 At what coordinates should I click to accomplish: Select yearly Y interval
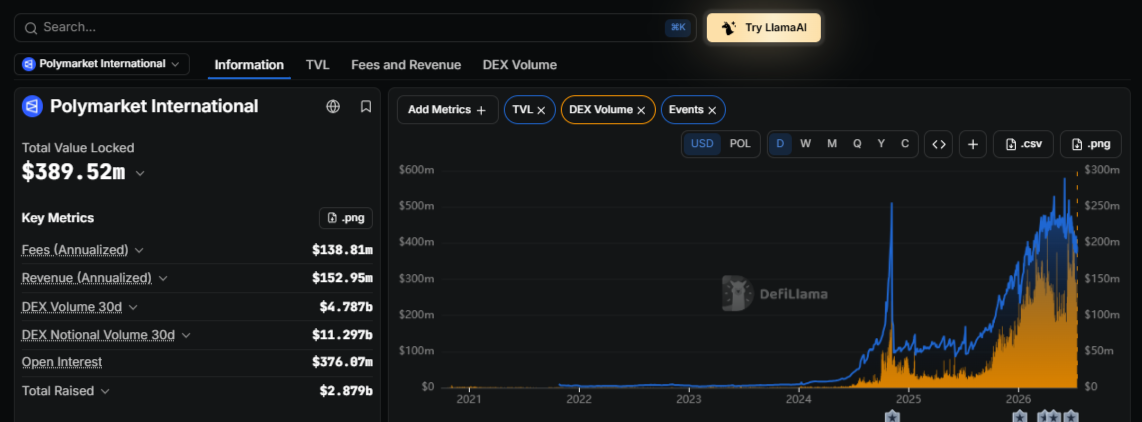[x=881, y=144]
